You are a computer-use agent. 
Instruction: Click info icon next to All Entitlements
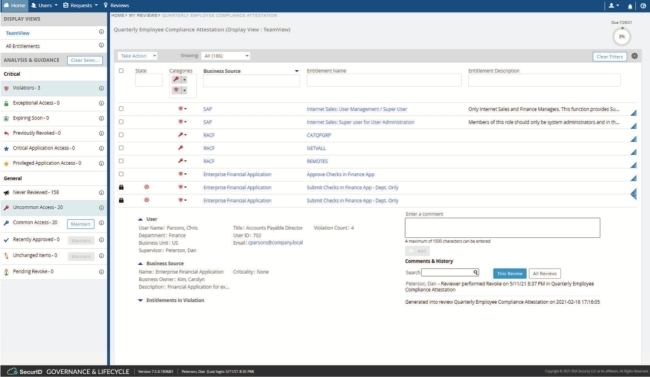click(x=101, y=45)
